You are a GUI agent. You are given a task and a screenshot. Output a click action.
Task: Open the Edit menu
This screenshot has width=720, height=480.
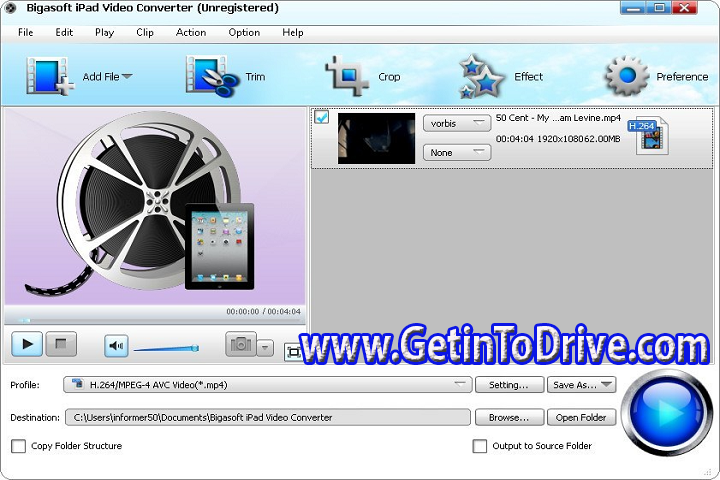[x=64, y=33]
